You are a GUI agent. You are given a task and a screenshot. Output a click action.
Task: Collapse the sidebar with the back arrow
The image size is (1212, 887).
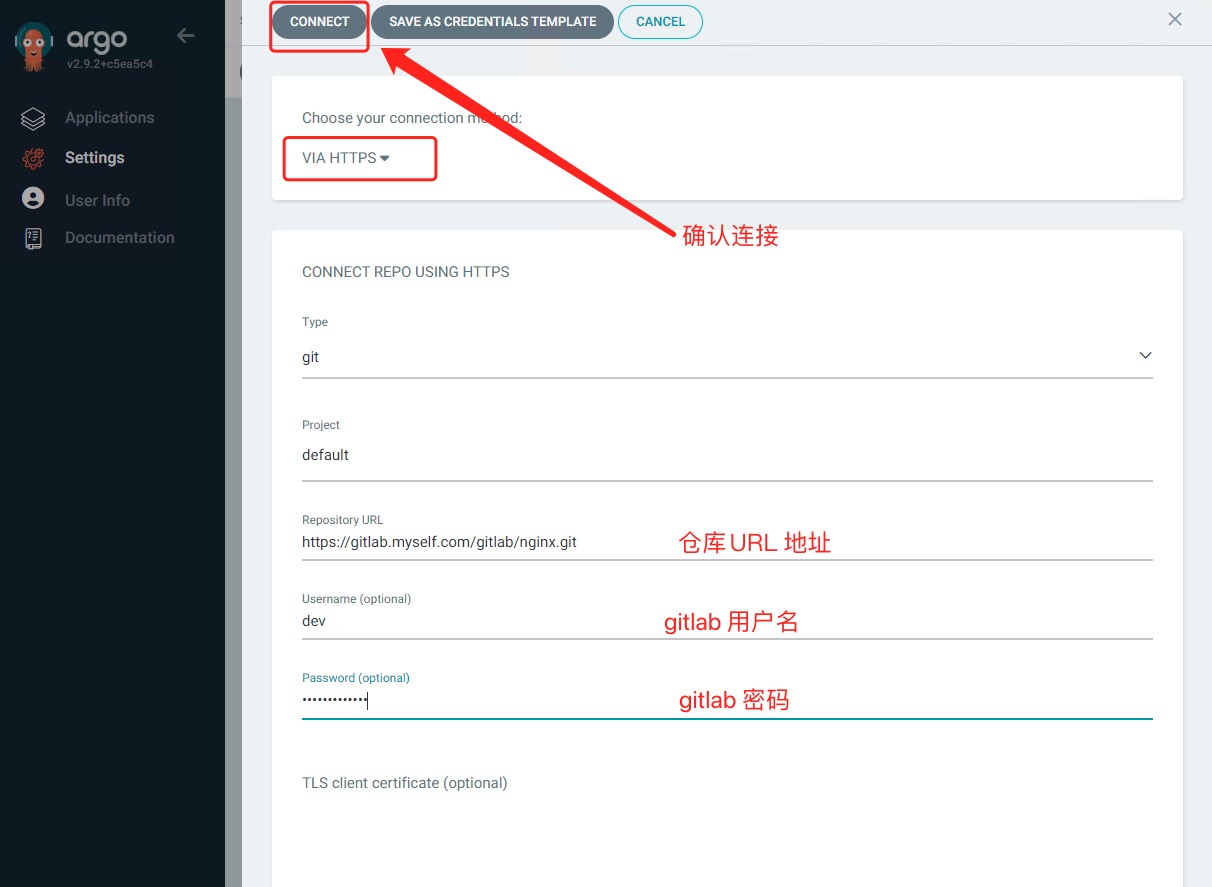click(x=185, y=36)
